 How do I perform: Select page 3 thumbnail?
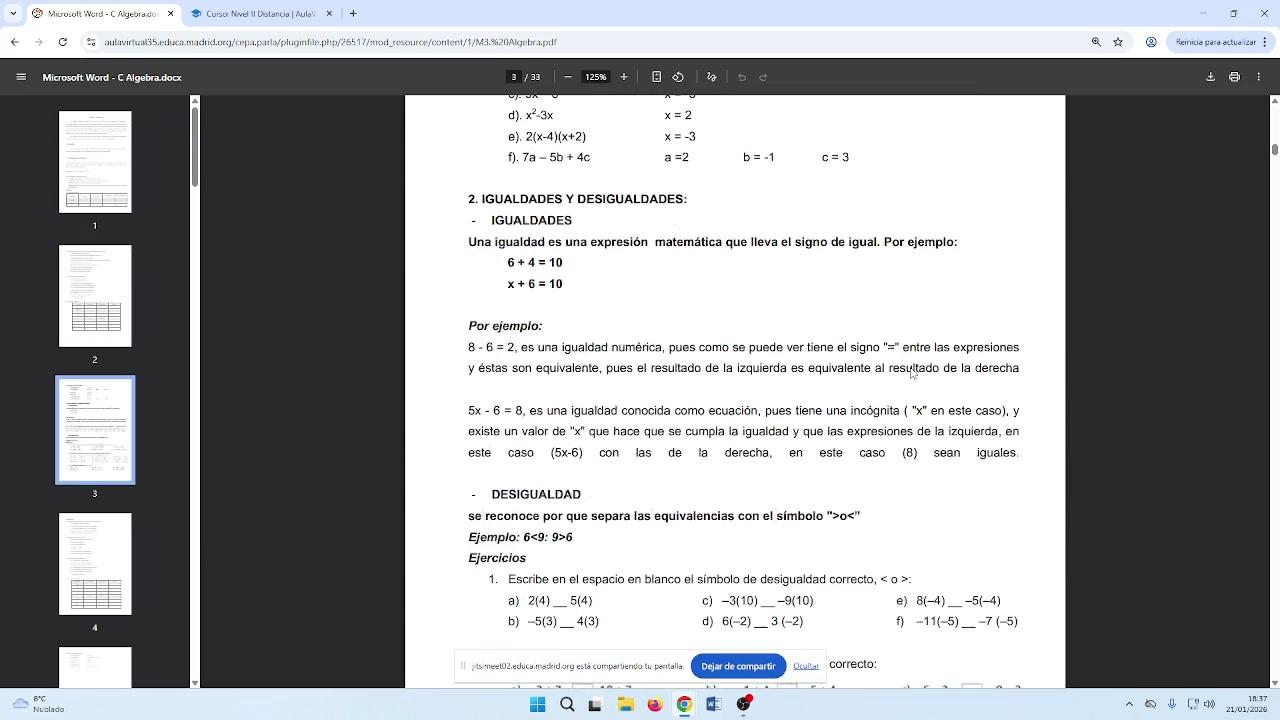point(95,430)
